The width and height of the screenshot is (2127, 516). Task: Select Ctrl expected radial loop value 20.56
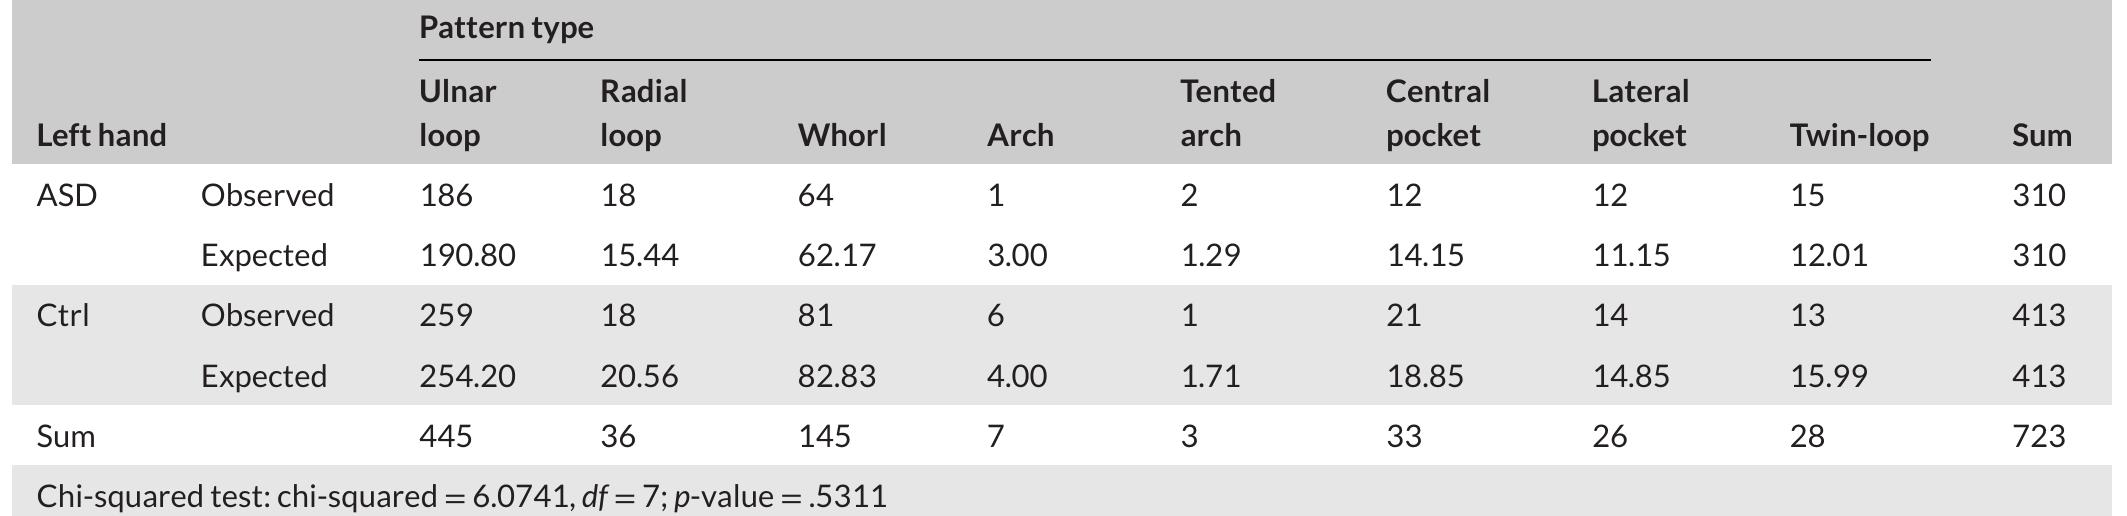tap(639, 376)
